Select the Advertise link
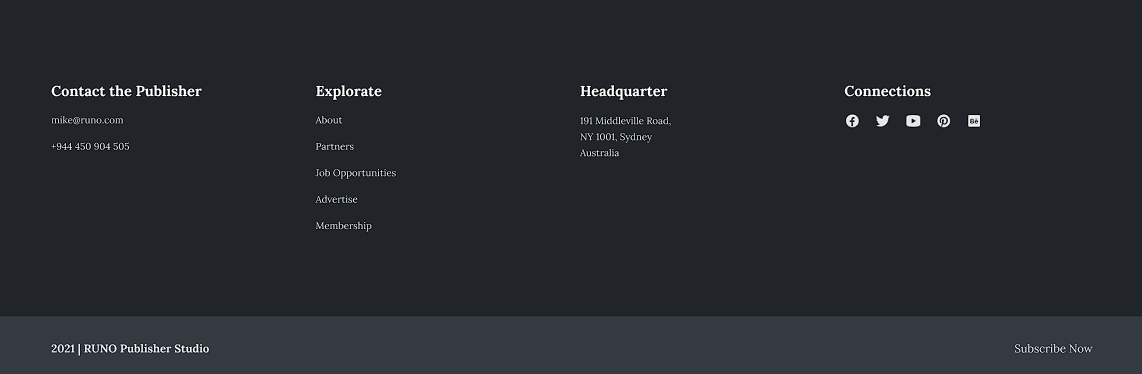 [x=336, y=199]
